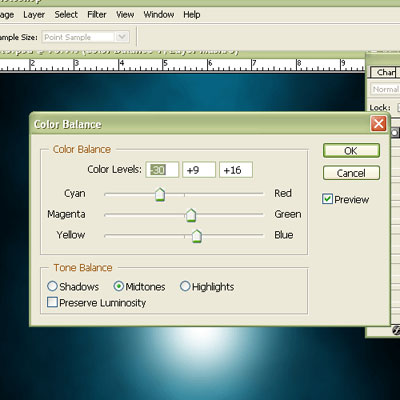The height and width of the screenshot is (400, 400).
Task: Click the Color Levels field showing +16
Action: tap(236, 170)
